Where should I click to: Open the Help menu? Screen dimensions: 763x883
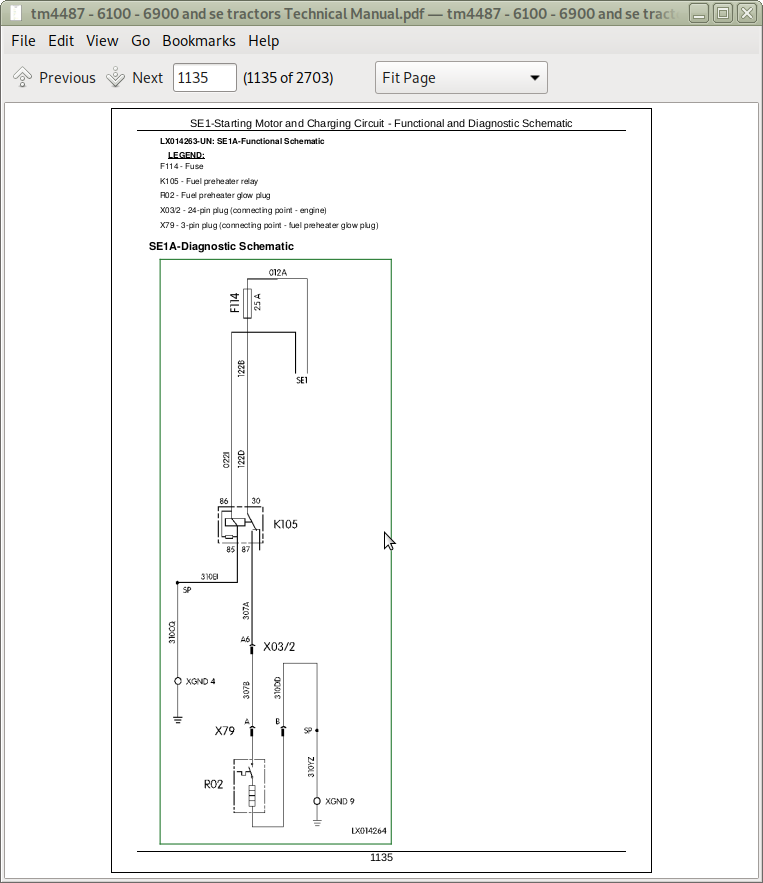click(x=264, y=41)
